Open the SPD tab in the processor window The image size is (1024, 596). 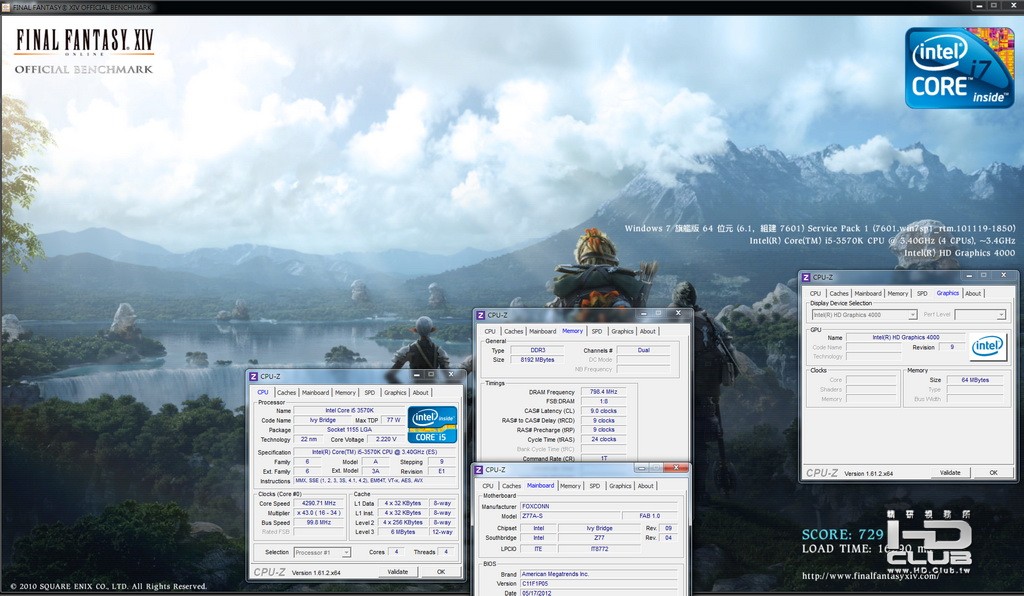click(x=370, y=393)
